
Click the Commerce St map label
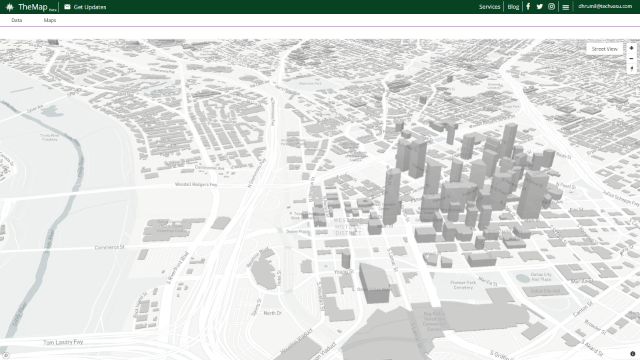109,247
